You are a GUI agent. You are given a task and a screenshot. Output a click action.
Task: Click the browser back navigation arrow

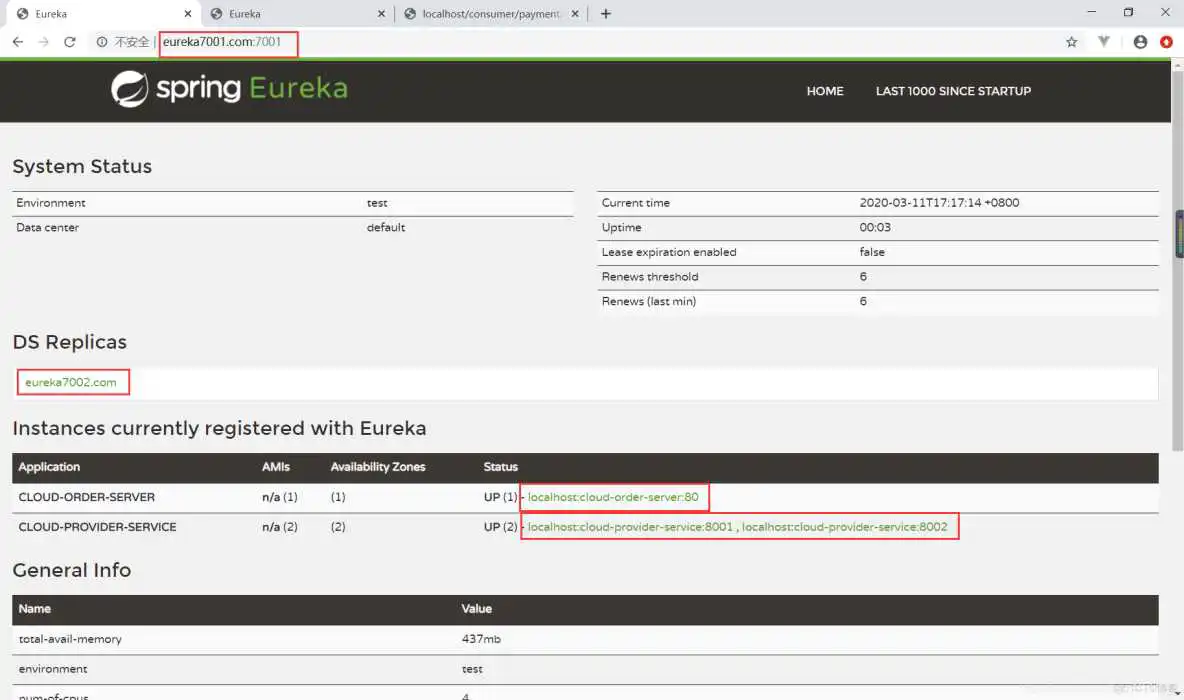point(17,42)
